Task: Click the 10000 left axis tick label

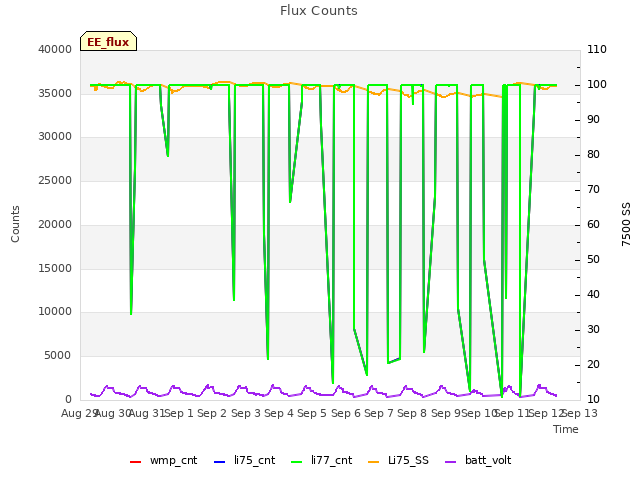Action: (x=55, y=312)
